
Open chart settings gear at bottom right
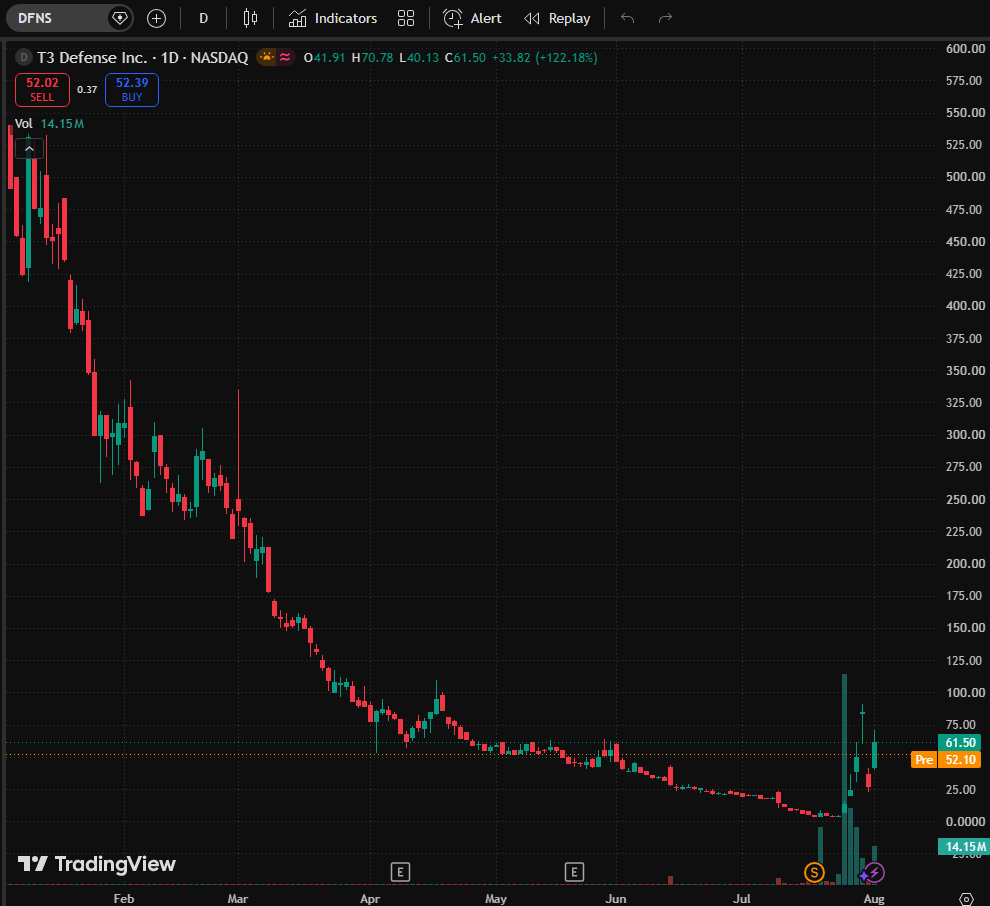966,898
